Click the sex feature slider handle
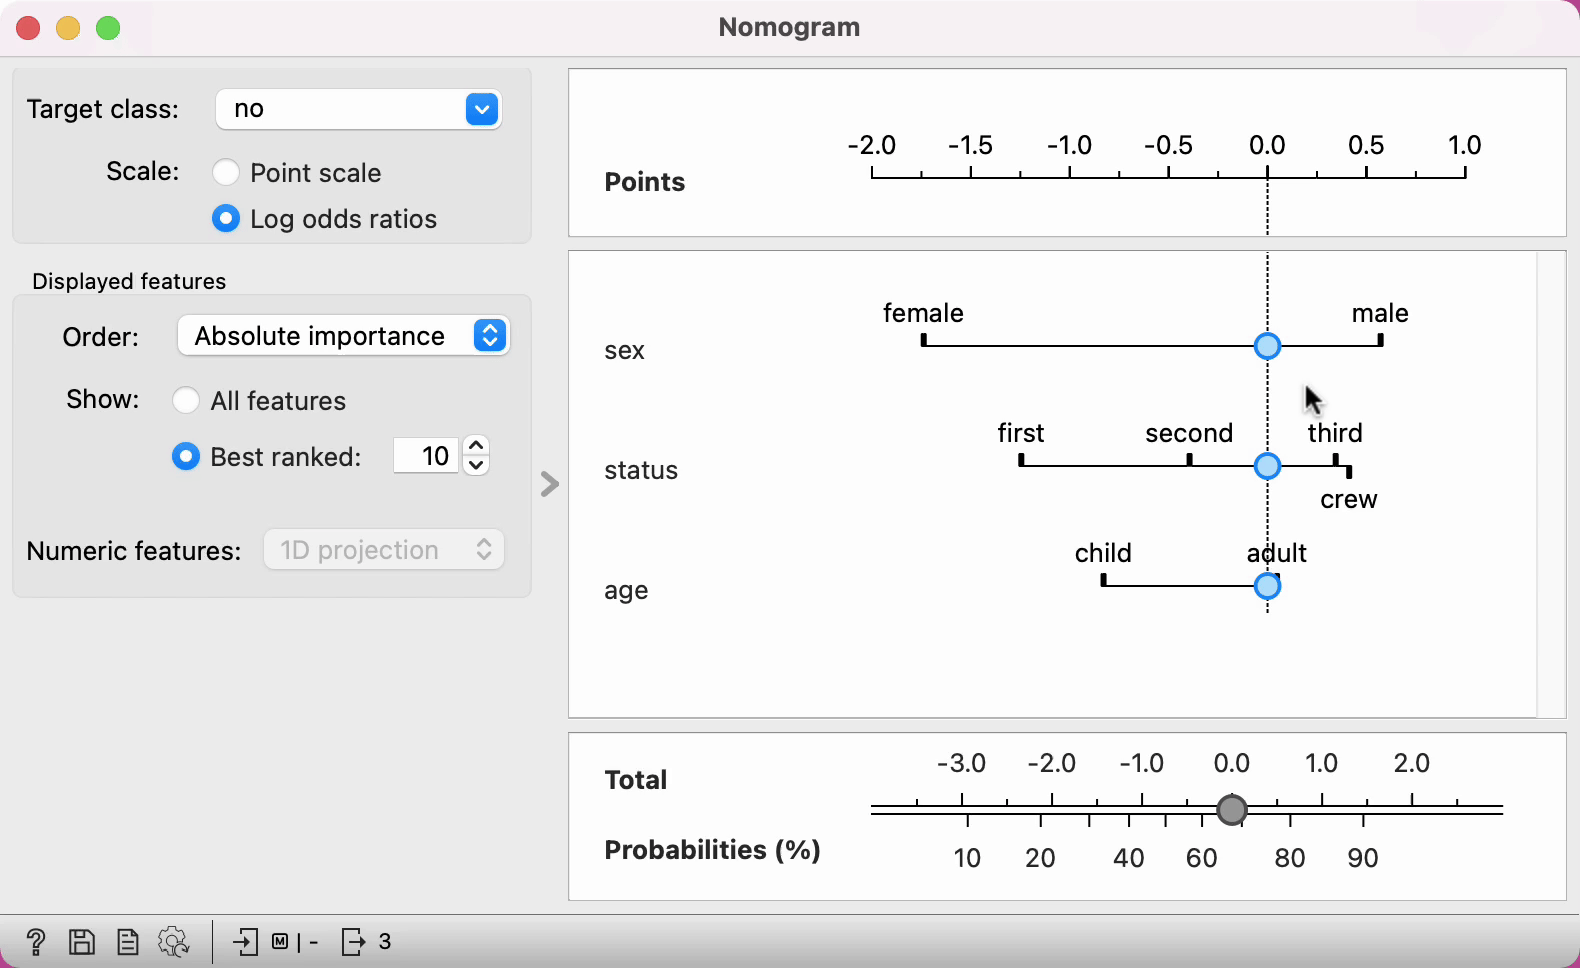 [1267, 346]
